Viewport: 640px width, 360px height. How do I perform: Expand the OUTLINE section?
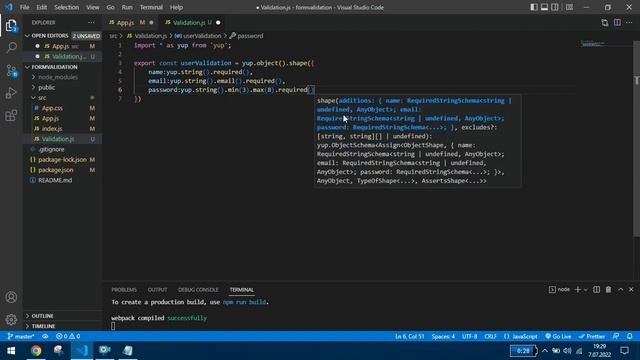click(x=62, y=316)
